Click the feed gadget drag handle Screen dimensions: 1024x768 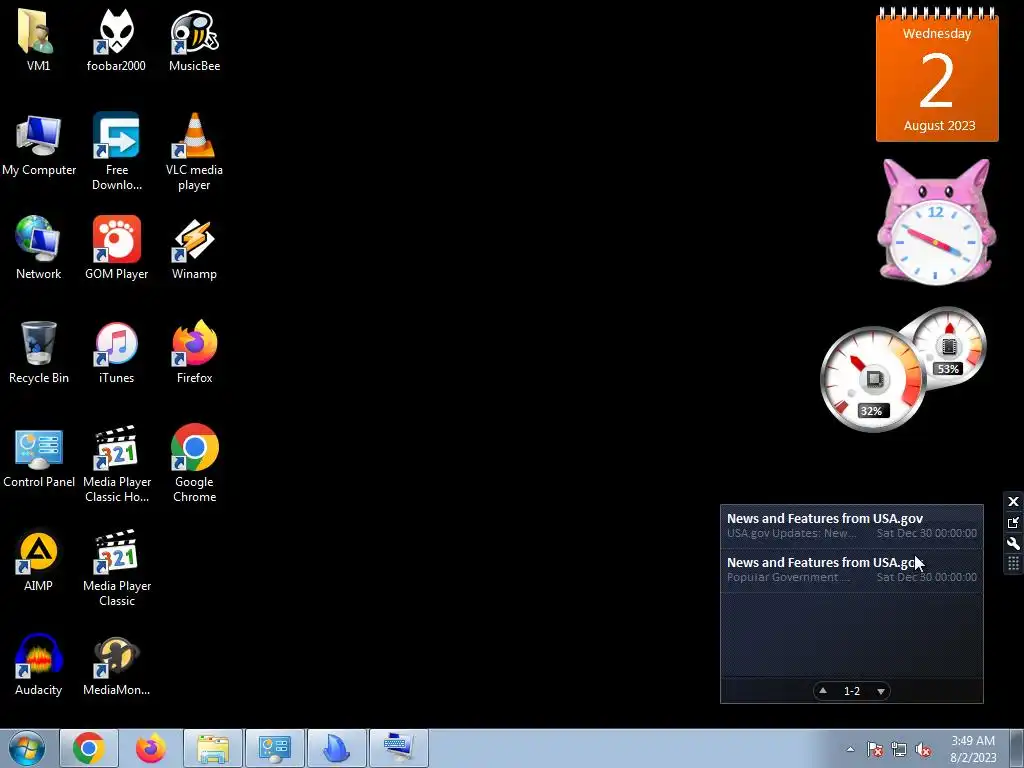coord(1014,564)
